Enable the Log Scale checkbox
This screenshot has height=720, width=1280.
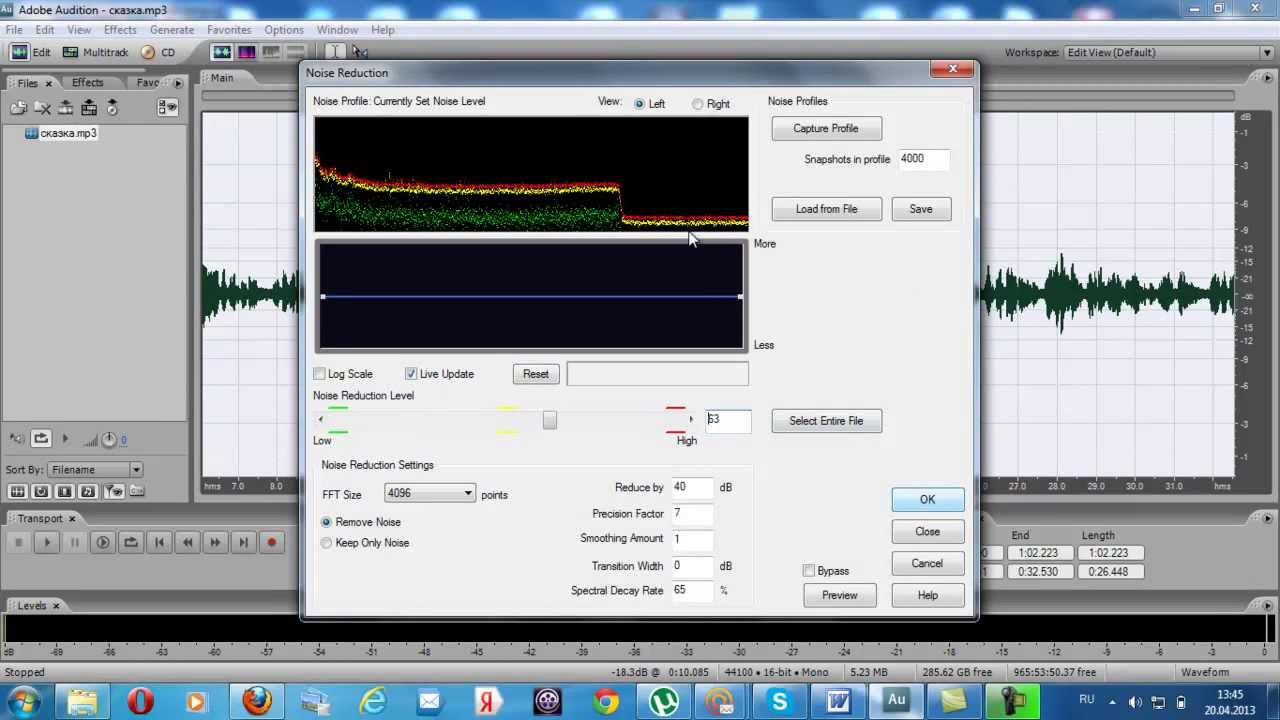(320, 374)
